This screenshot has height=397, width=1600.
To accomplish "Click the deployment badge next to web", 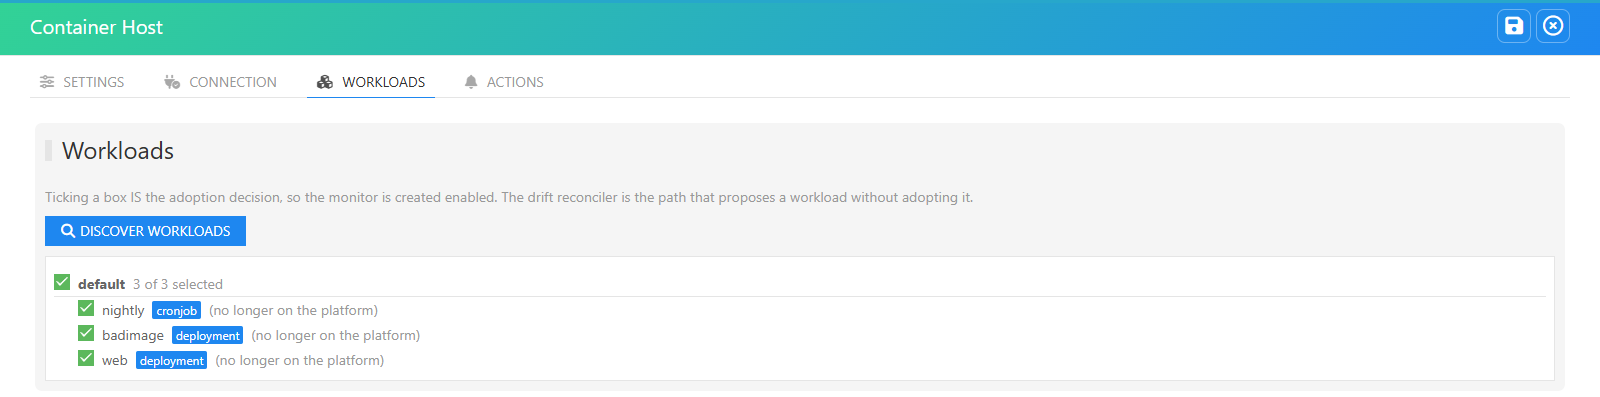I will pos(171,361).
